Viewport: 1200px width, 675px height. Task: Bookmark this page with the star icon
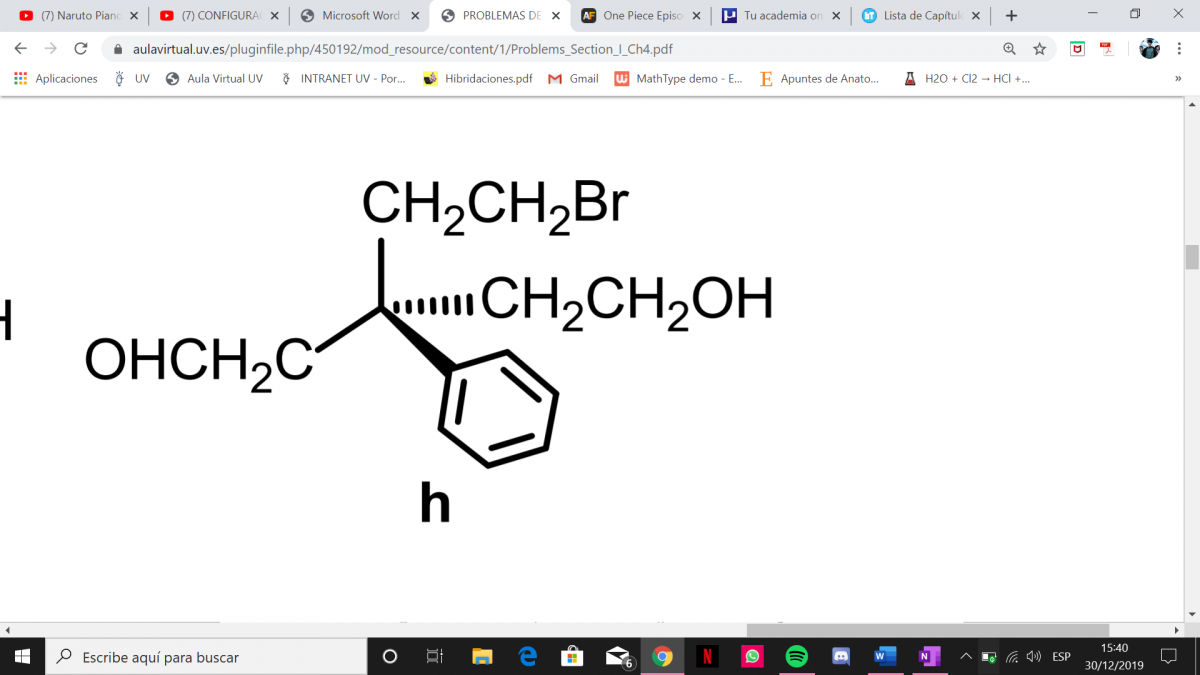coord(1040,49)
